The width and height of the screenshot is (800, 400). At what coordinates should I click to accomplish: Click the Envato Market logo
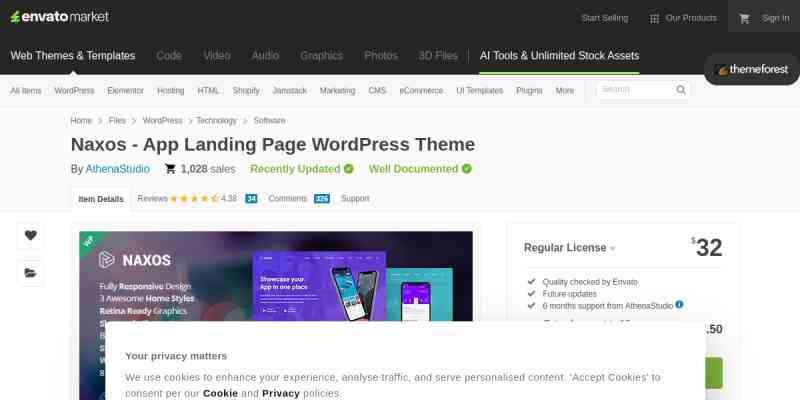tap(60, 17)
